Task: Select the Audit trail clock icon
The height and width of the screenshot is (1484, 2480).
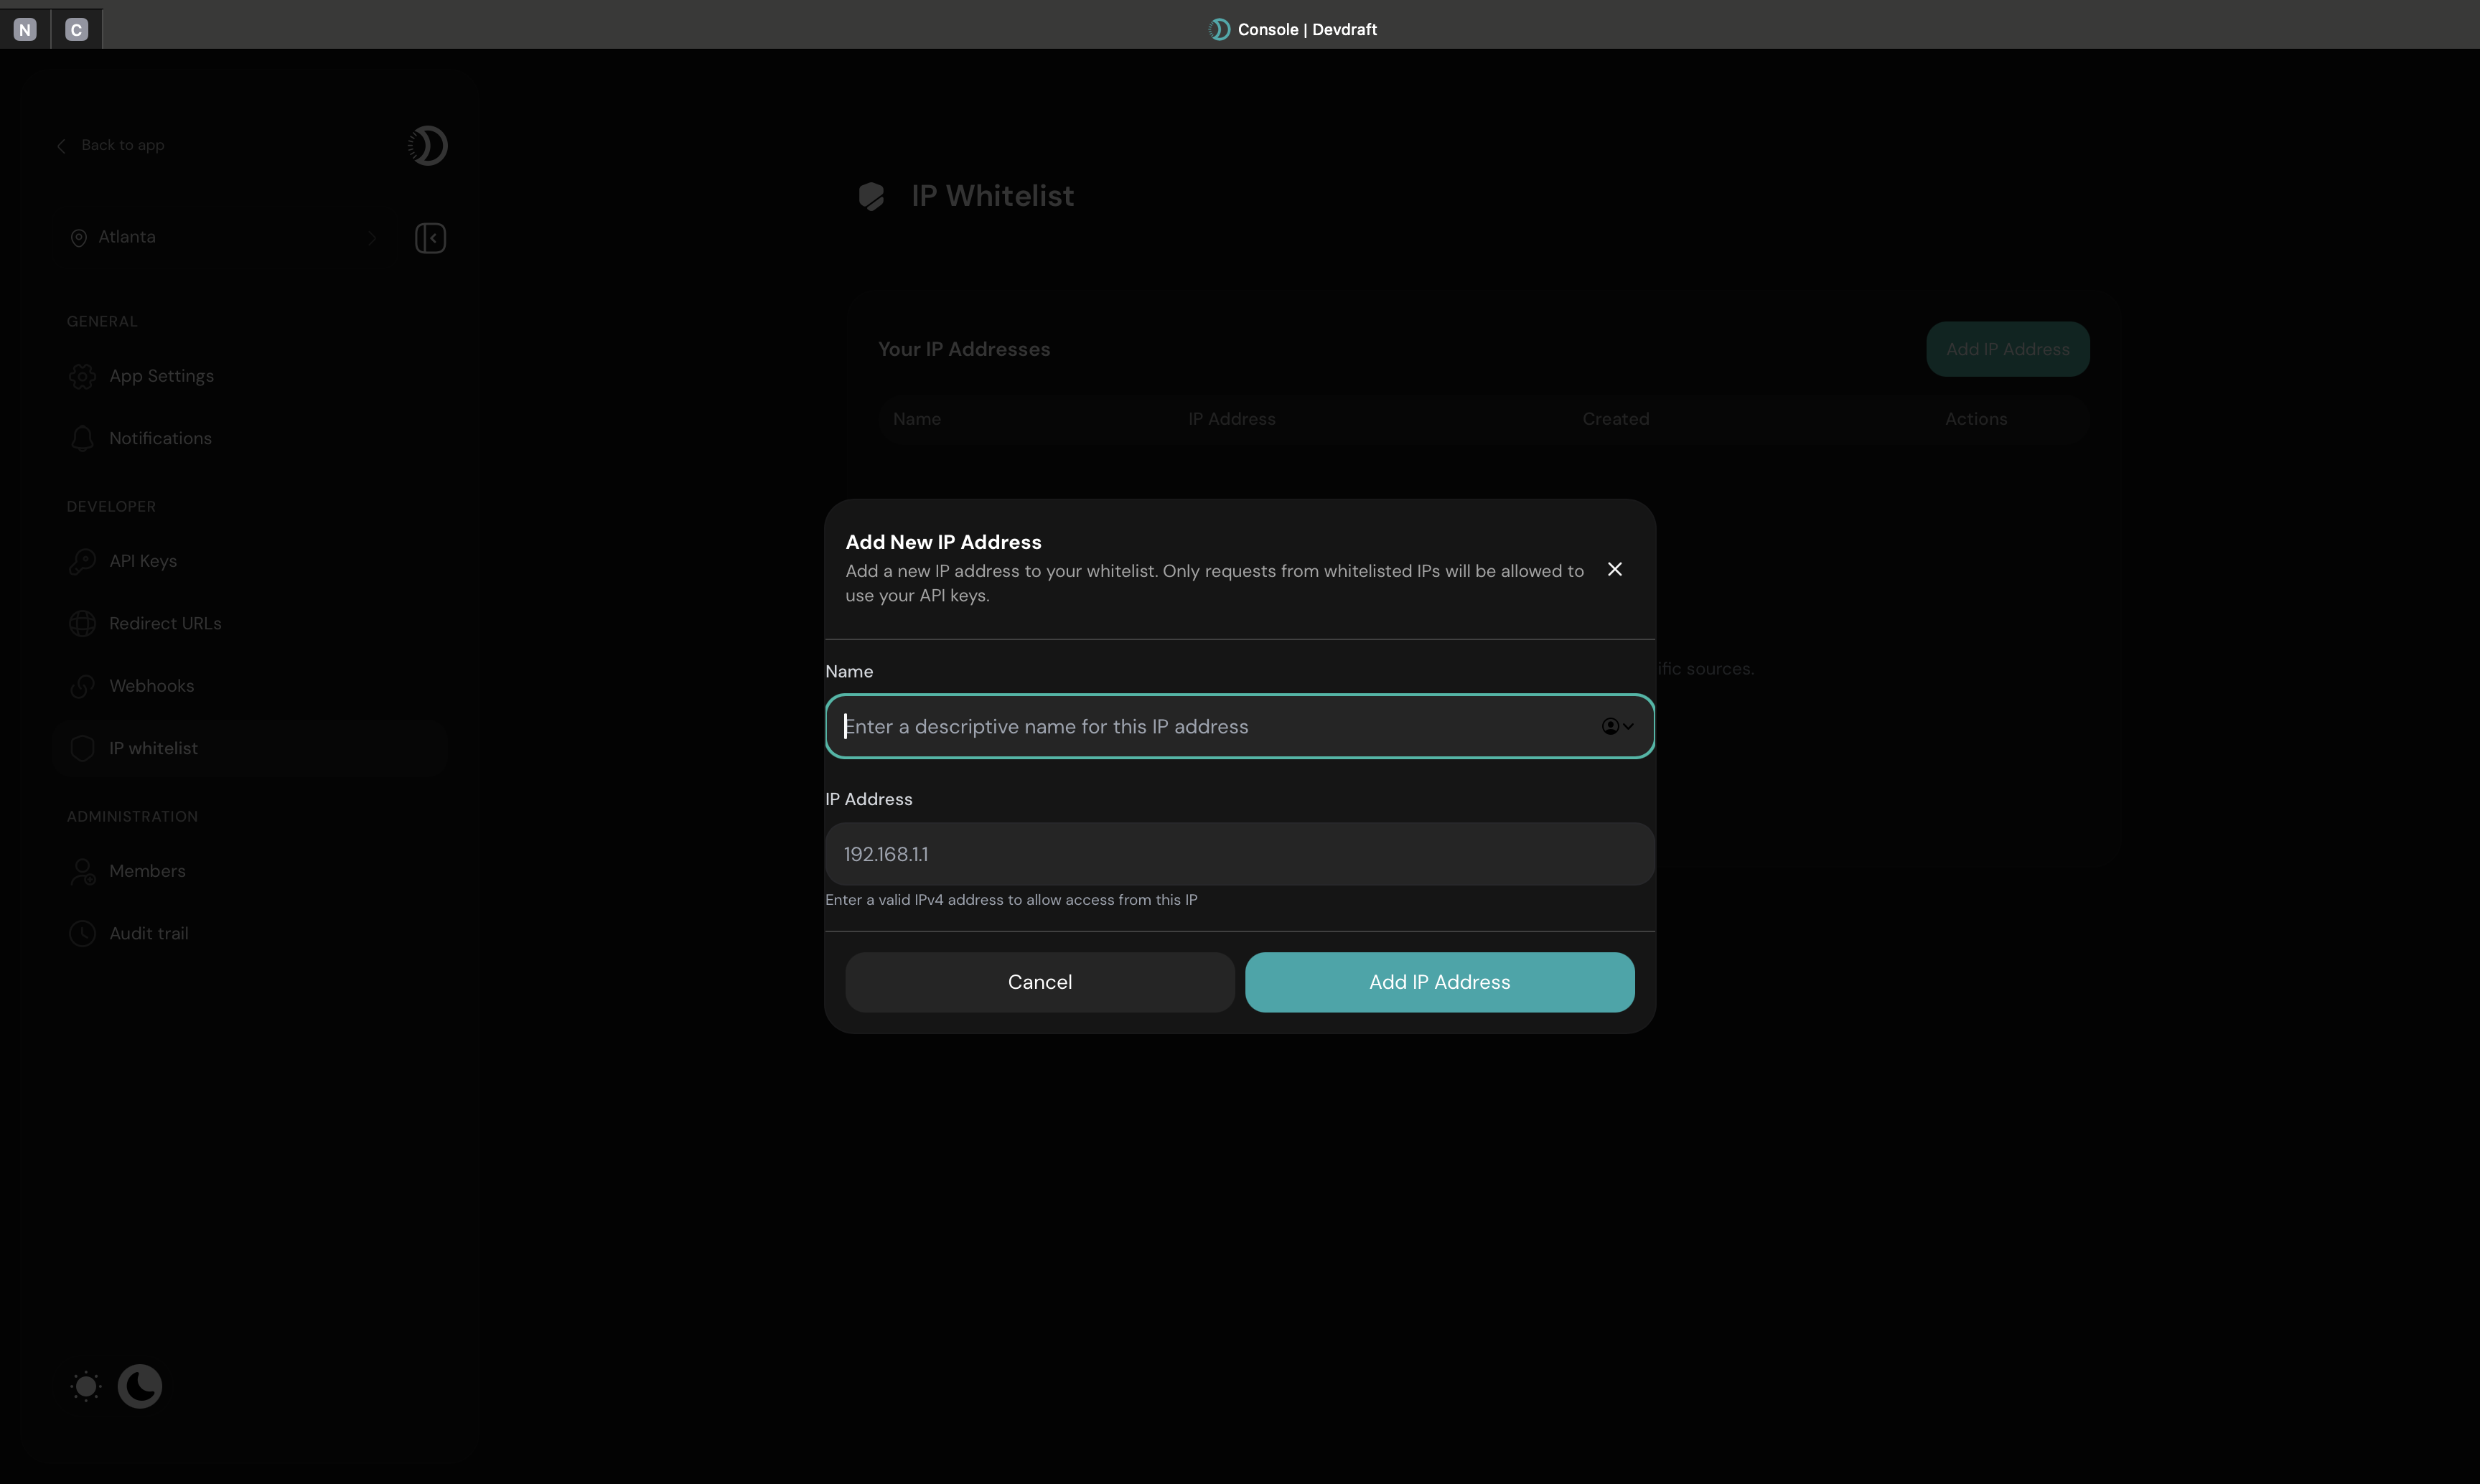Action: coord(83,933)
